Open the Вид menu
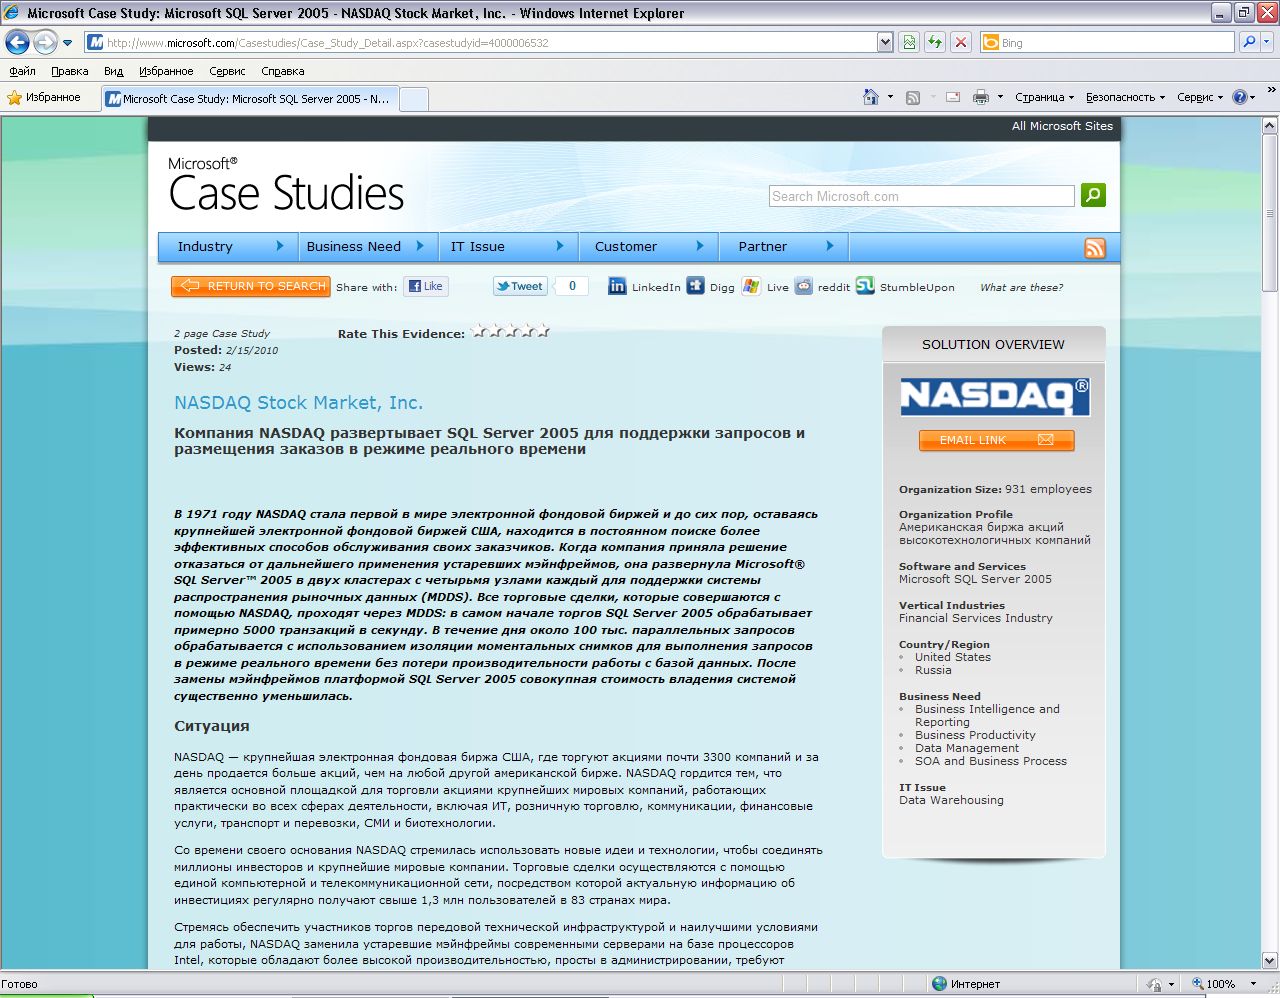1280x998 pixels. click(114, 71)
